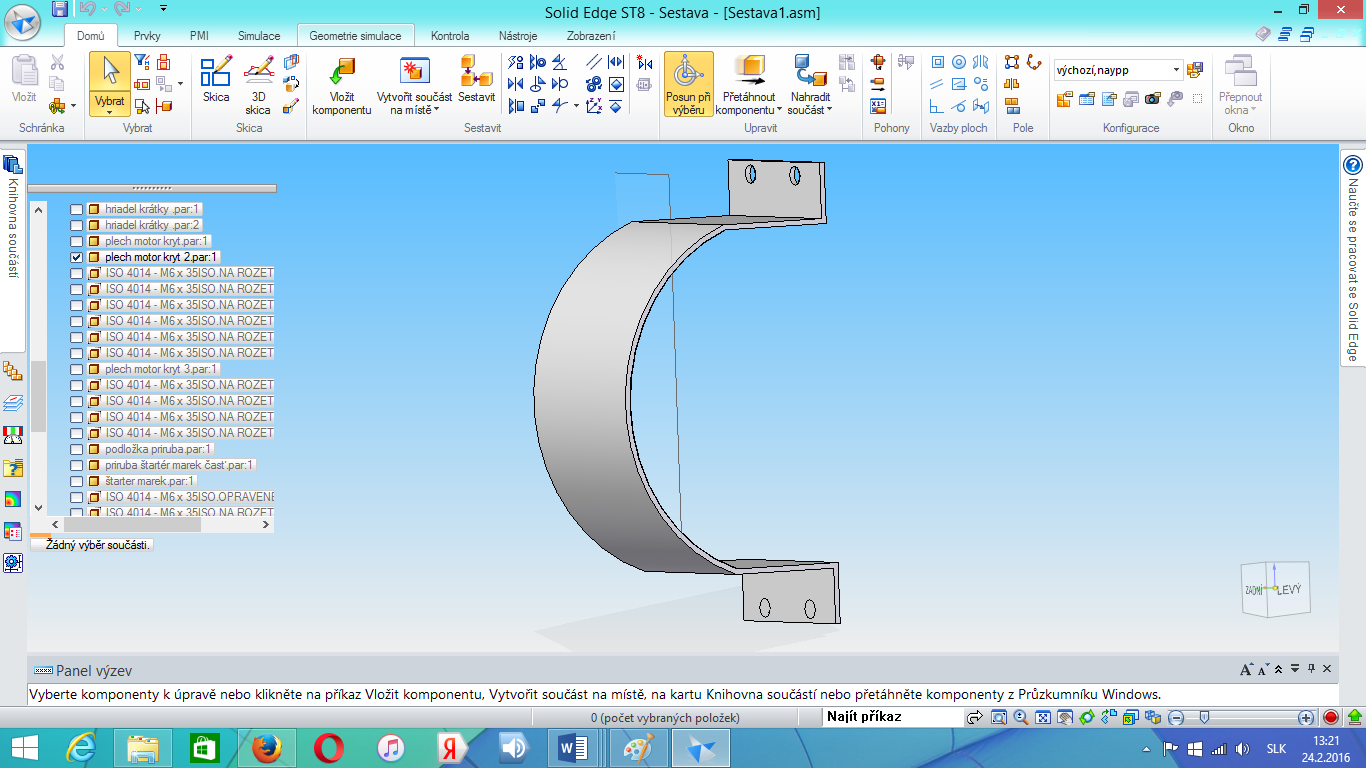This screenshot has height=768, width=1366.
Task: Open the quick access toolbar customize arrow
Action: (163, 9)
